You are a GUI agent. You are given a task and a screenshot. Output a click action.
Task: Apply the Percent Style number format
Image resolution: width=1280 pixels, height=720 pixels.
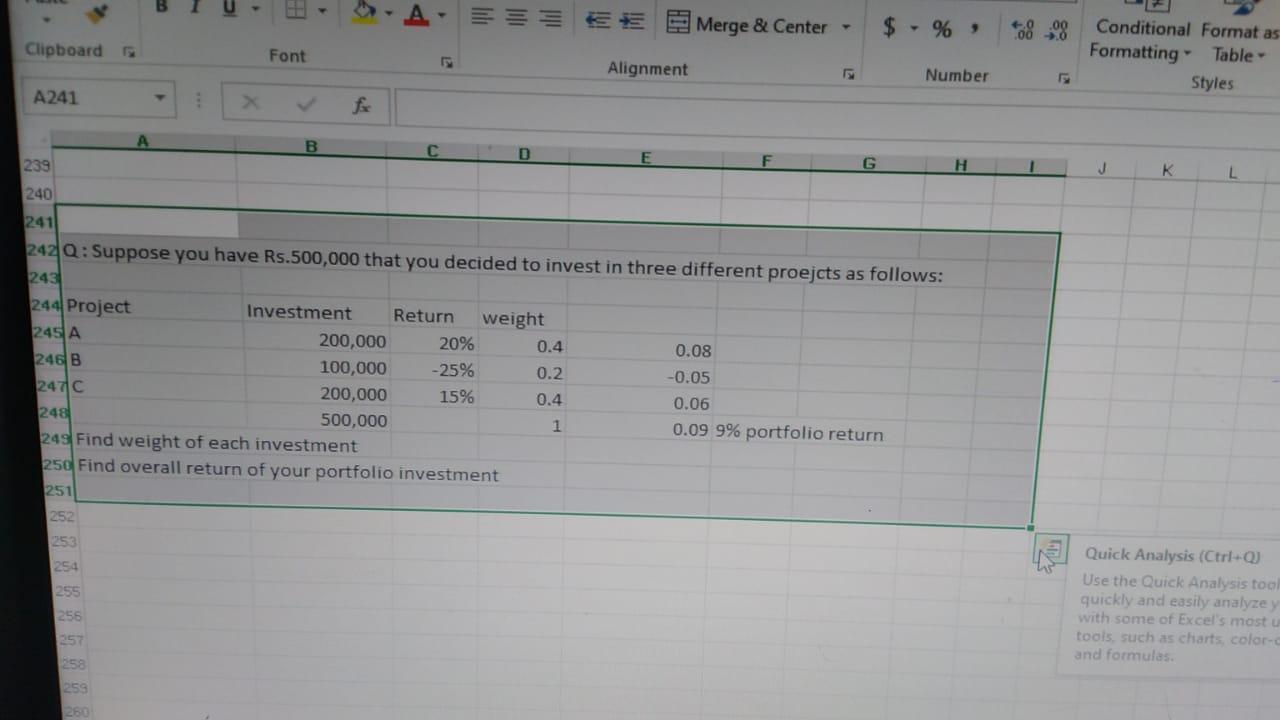(941, 27)
